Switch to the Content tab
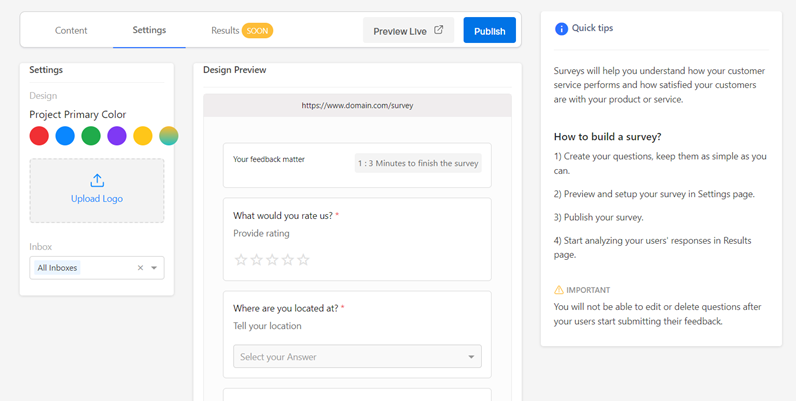This screenshot has width=796, height=401. [71, 30]
